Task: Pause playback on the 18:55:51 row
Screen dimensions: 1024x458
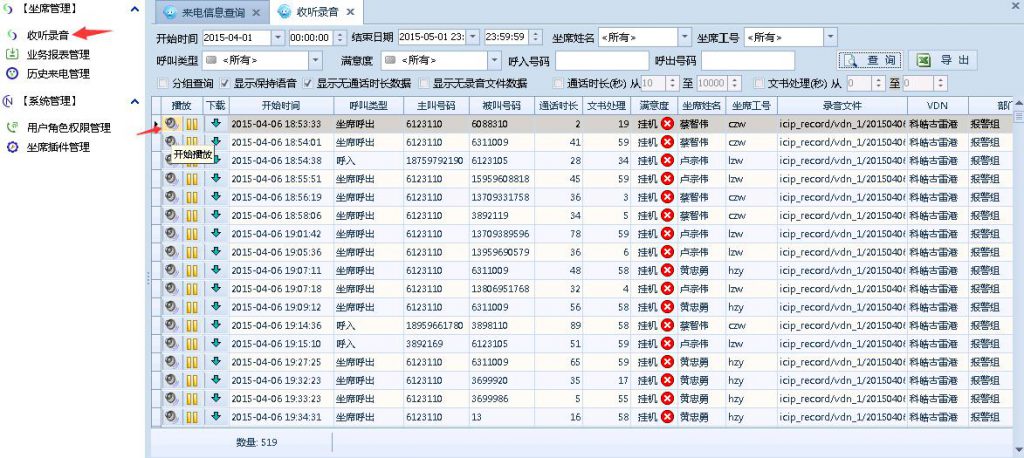Action: [192, 179]
